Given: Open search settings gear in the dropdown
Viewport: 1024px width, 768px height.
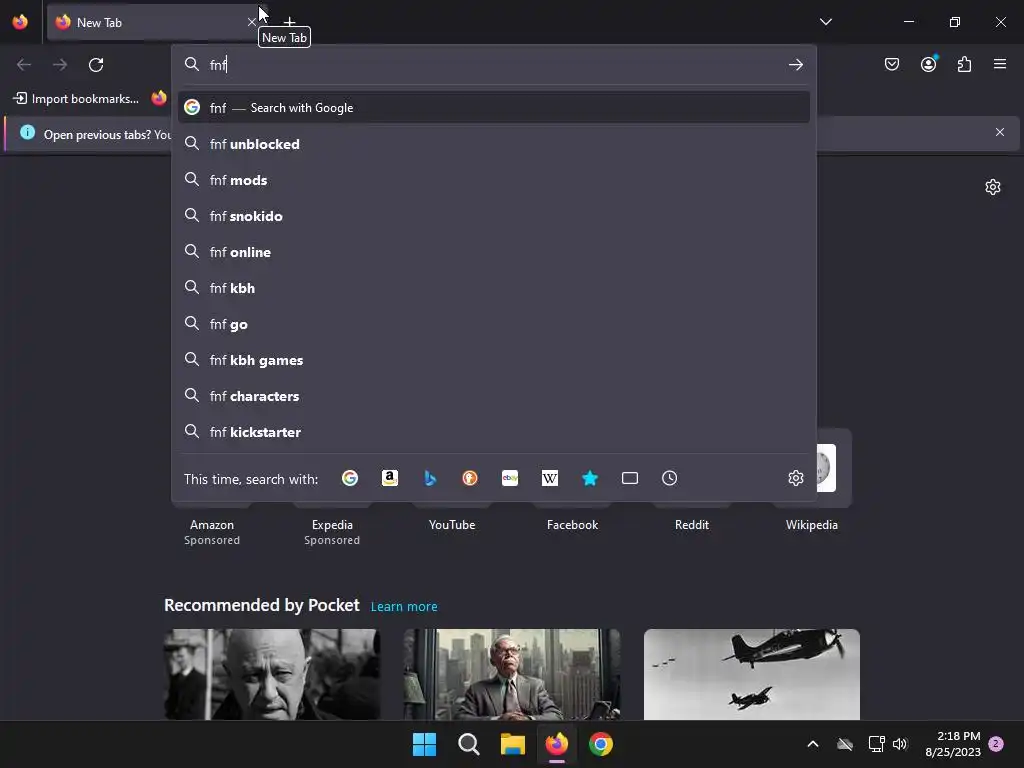Looking at the screenshot, I should [795, 478].
